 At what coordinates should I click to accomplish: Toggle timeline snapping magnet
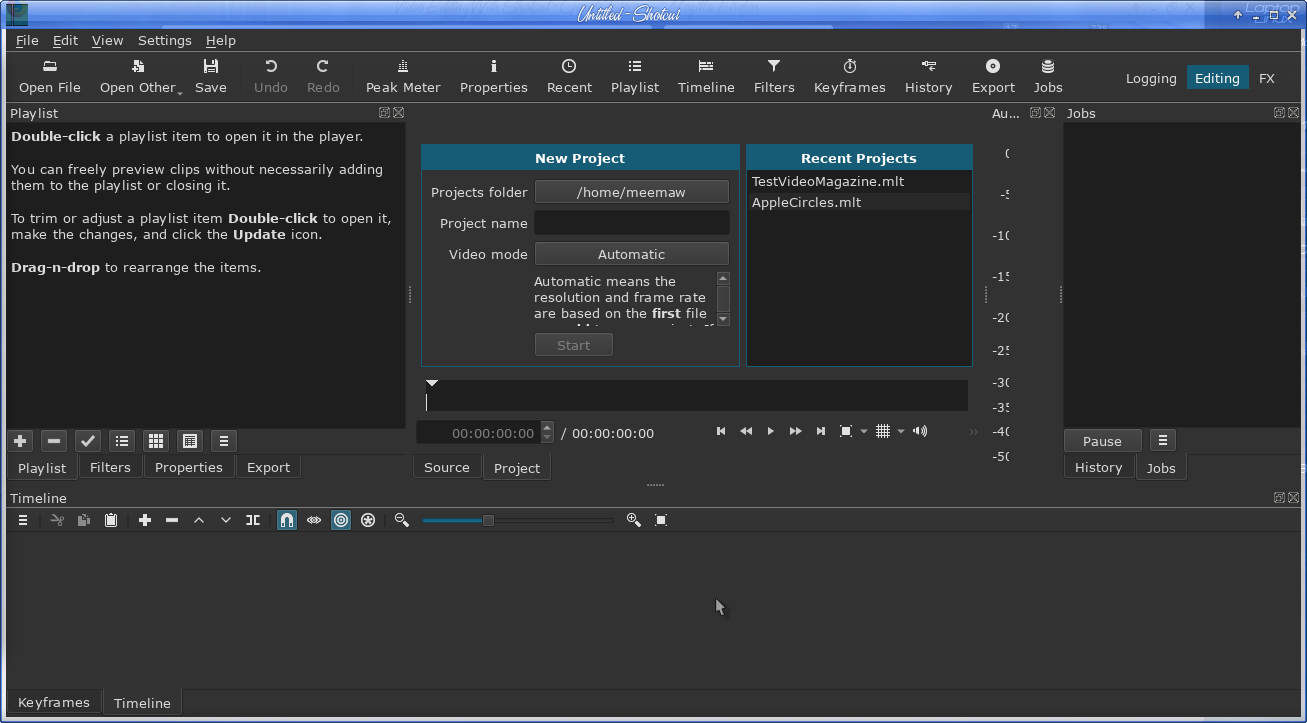point(287,520)
